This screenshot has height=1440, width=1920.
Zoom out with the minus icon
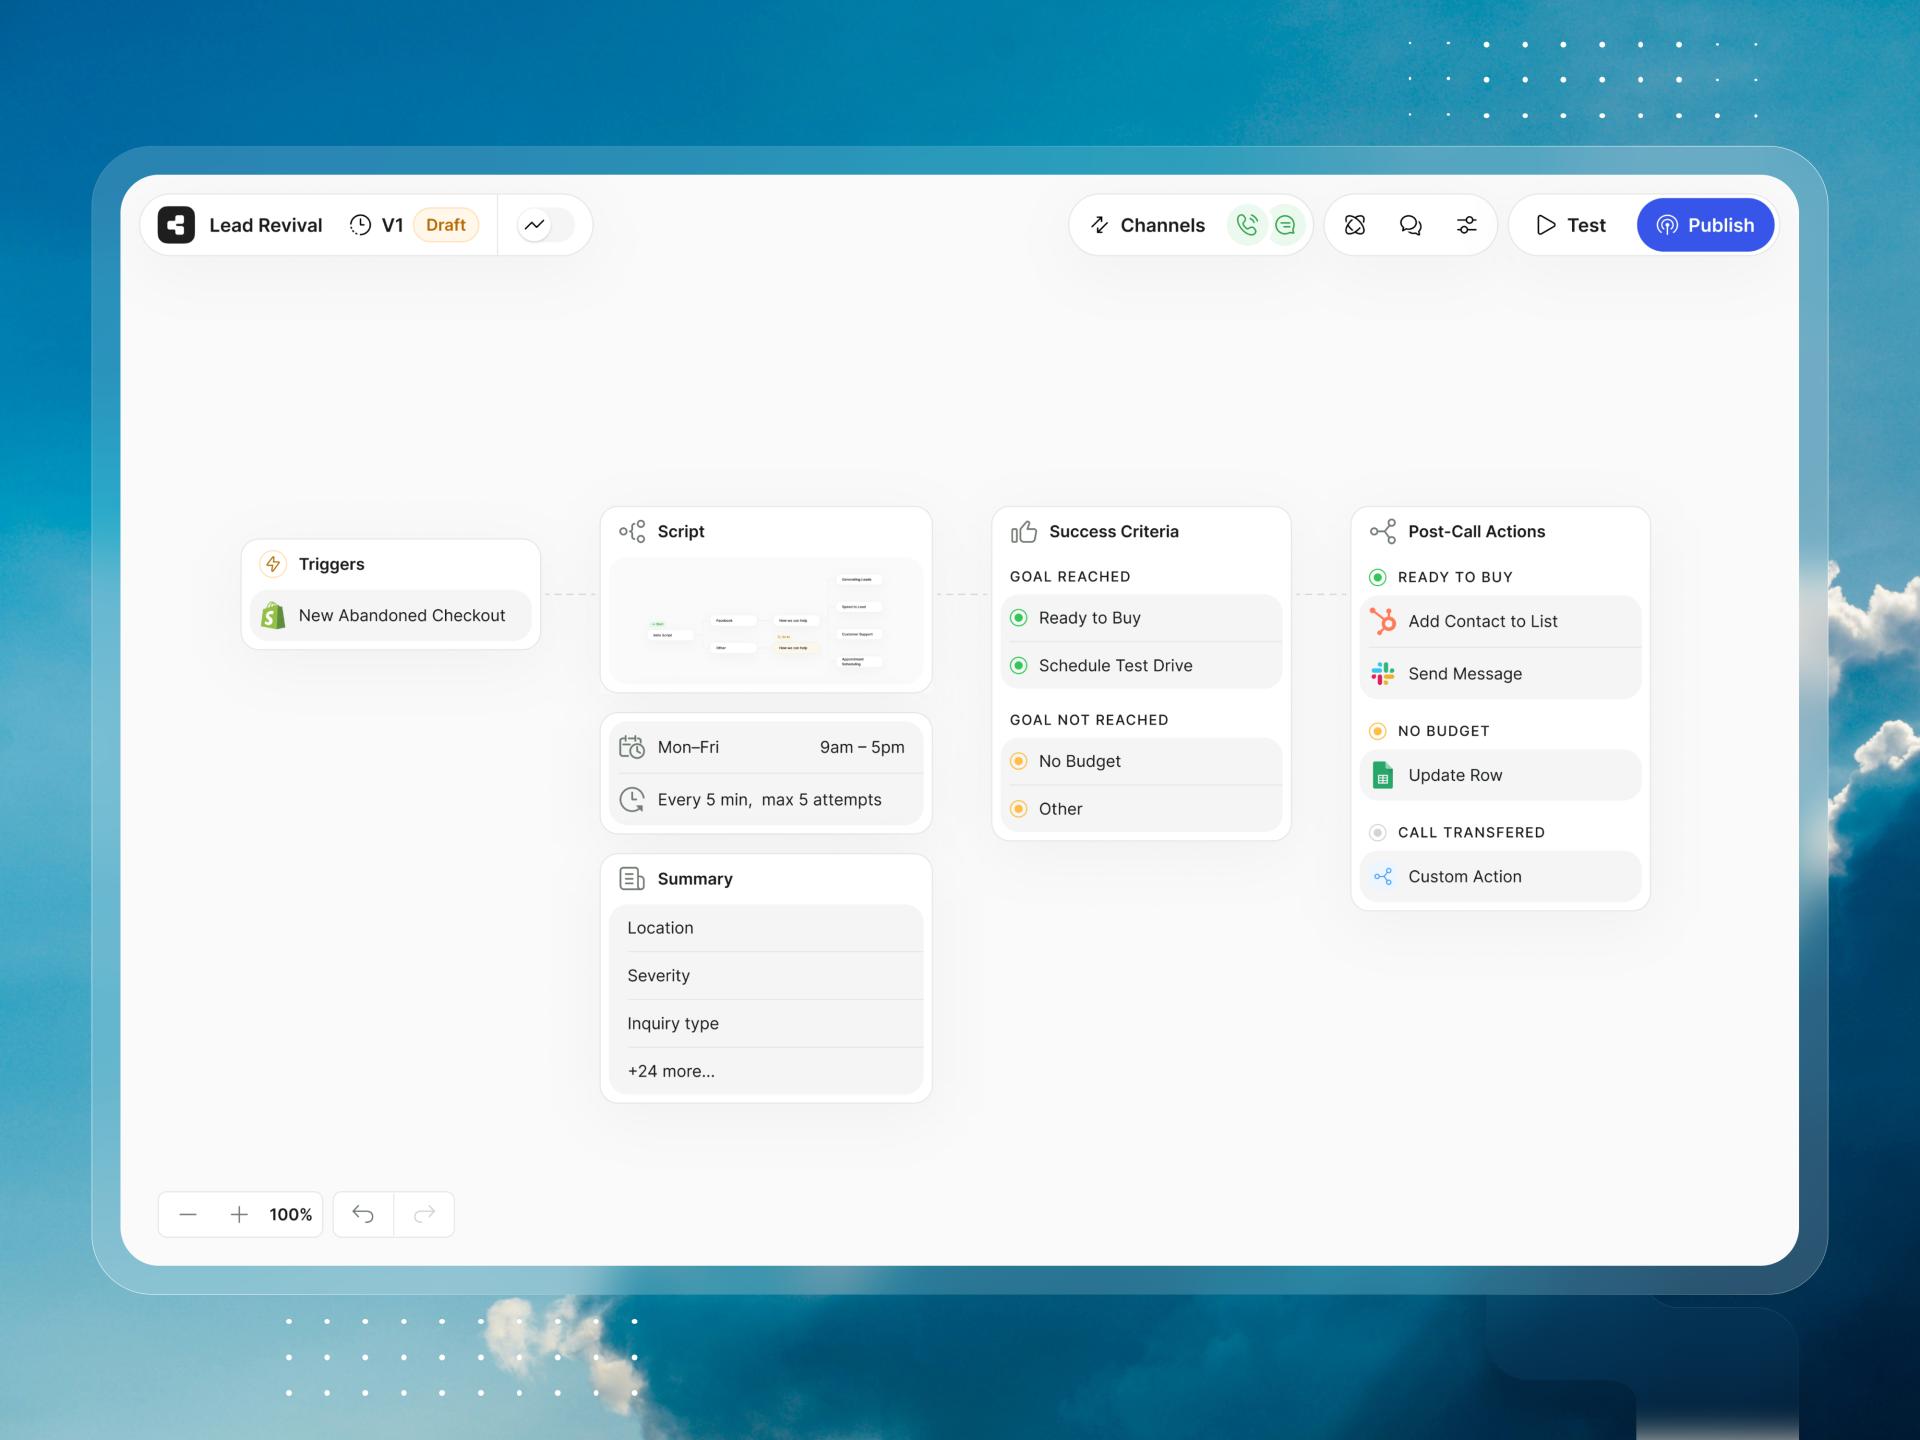pyautogui.click(x=188, y=1215)
